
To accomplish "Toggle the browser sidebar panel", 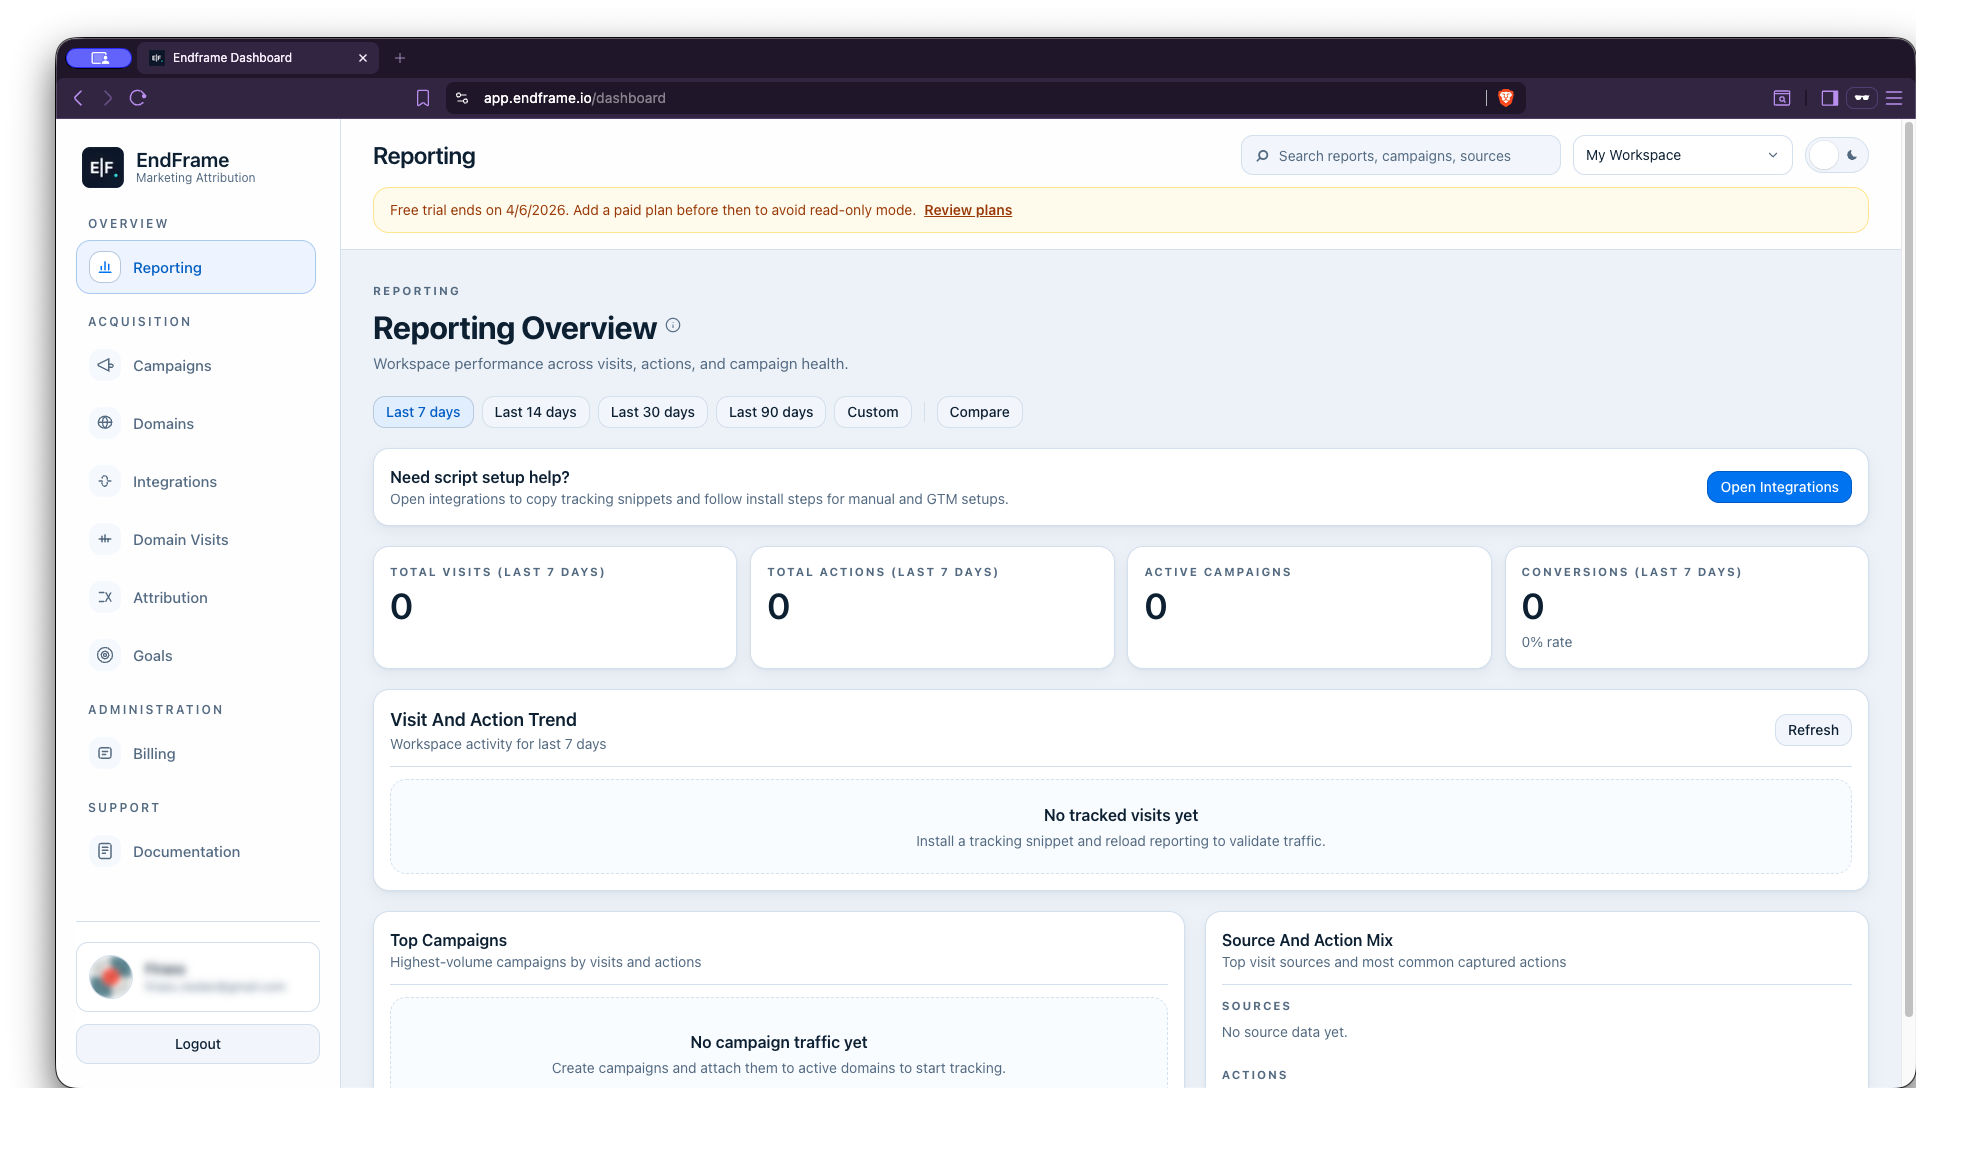I will click(1829, 98).
